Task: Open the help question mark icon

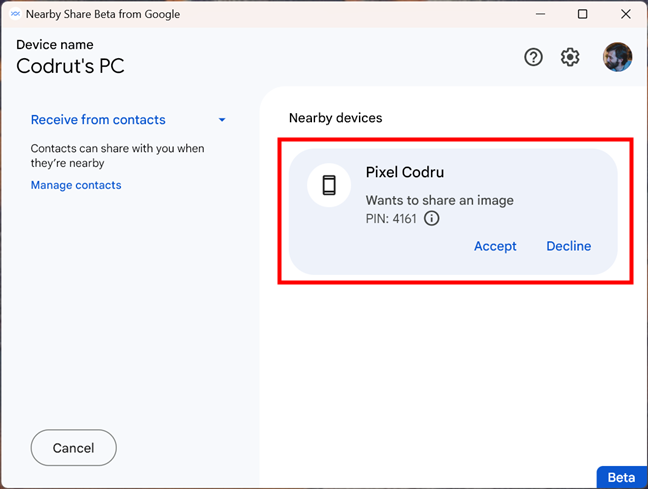Action: click(x=534, y=57)
